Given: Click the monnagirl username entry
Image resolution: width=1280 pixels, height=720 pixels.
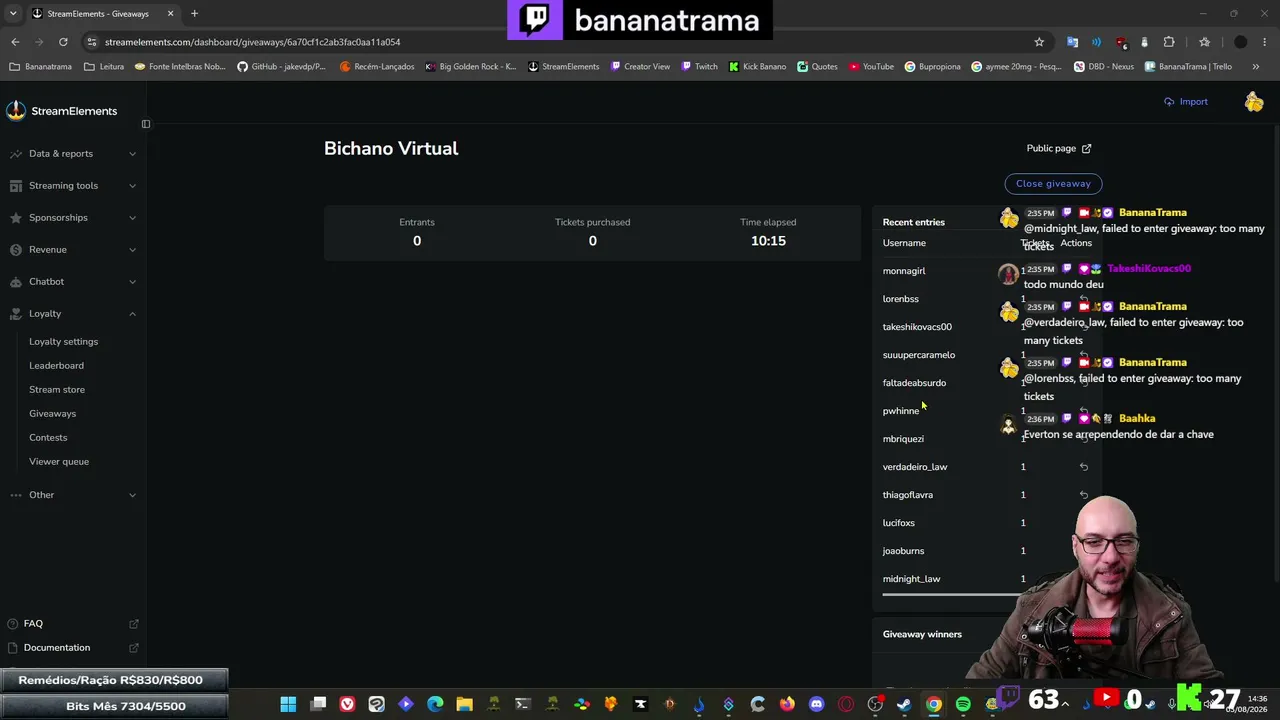Looking at the screenshot, I should 904,271.
